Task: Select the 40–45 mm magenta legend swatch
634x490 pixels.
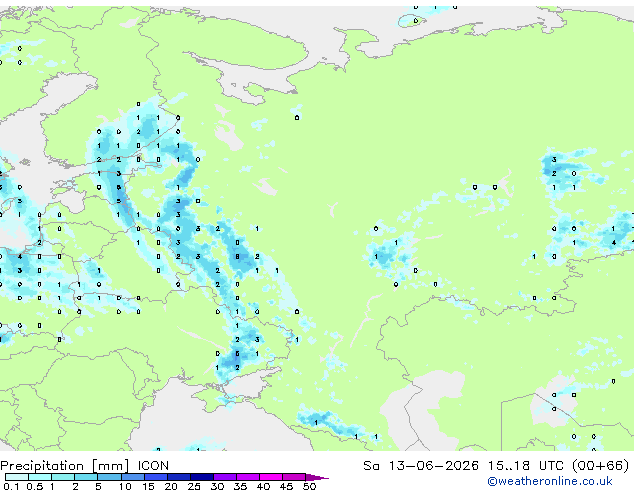Action: pyautogui.click(x=271, y=477)
